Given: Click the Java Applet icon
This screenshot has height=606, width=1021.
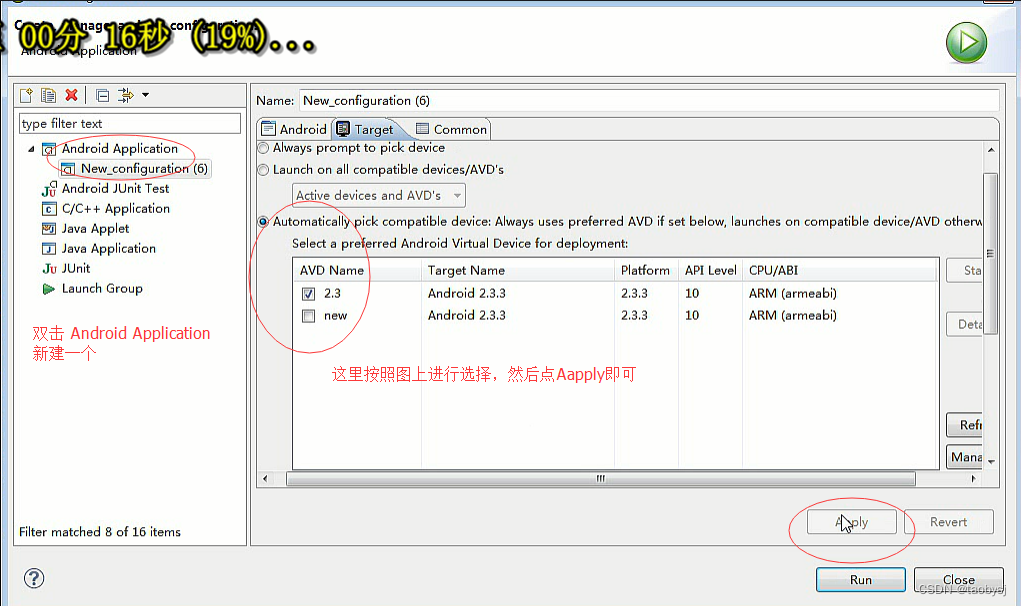Looking at the screenshot, I should pos(49,228).
